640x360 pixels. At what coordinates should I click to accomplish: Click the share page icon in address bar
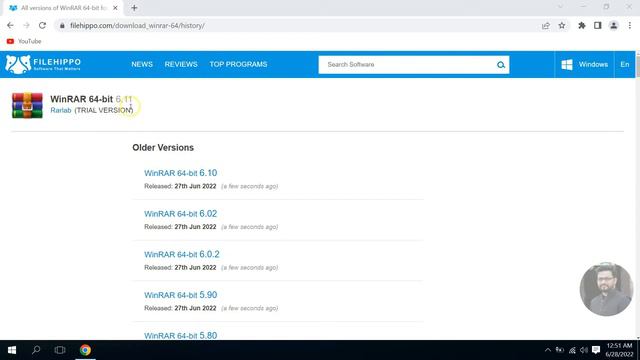tap(546, 26)
